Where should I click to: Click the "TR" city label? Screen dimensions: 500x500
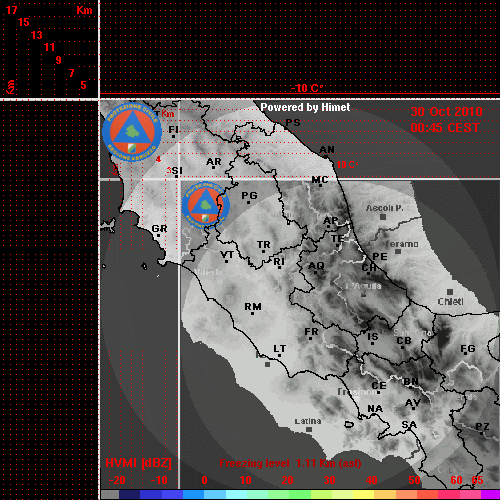point(264,245)
